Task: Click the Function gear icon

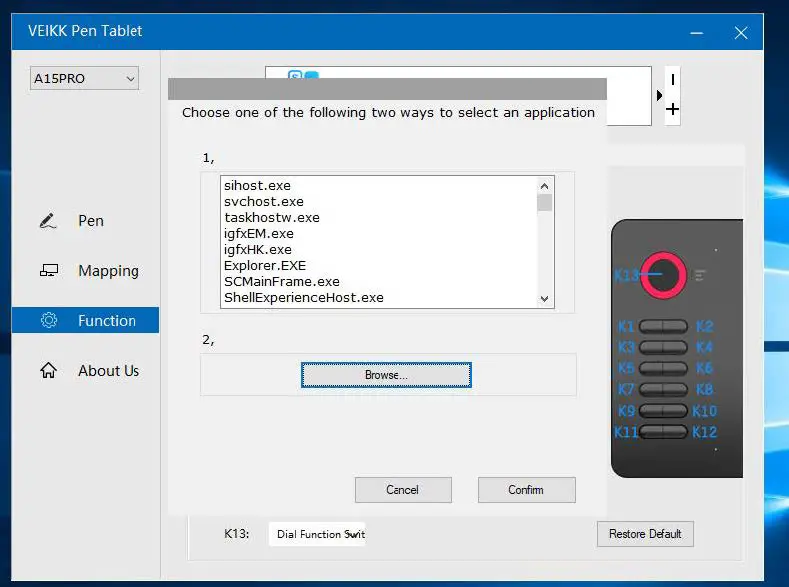Action: (x=48, y=321)
